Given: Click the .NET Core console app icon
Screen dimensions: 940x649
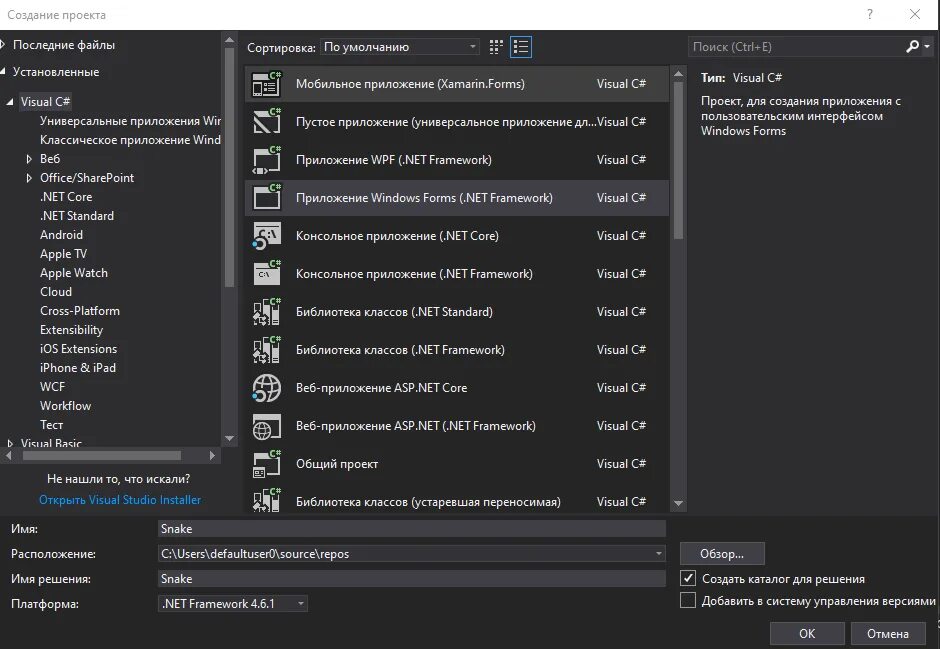Looking at the screenshot, I should 267,236.
